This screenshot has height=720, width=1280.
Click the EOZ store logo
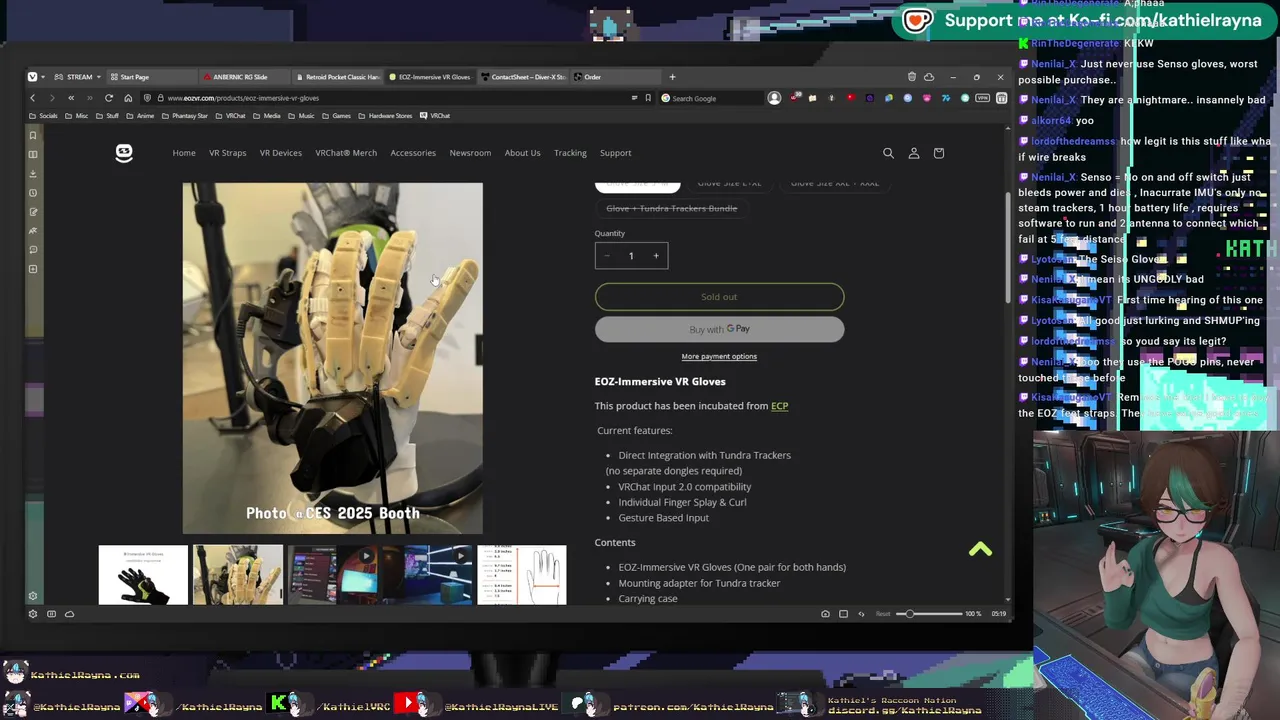click(124, 153)
